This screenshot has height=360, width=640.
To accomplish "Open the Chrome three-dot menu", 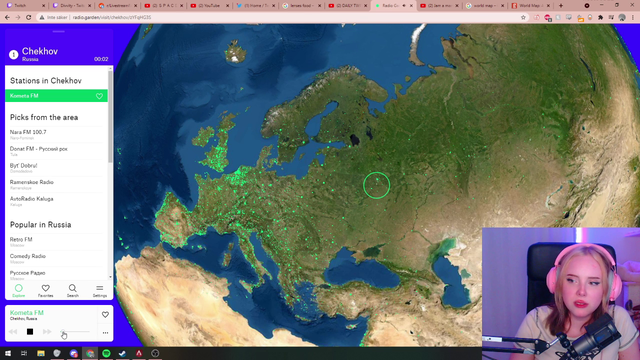I will 633,18.
